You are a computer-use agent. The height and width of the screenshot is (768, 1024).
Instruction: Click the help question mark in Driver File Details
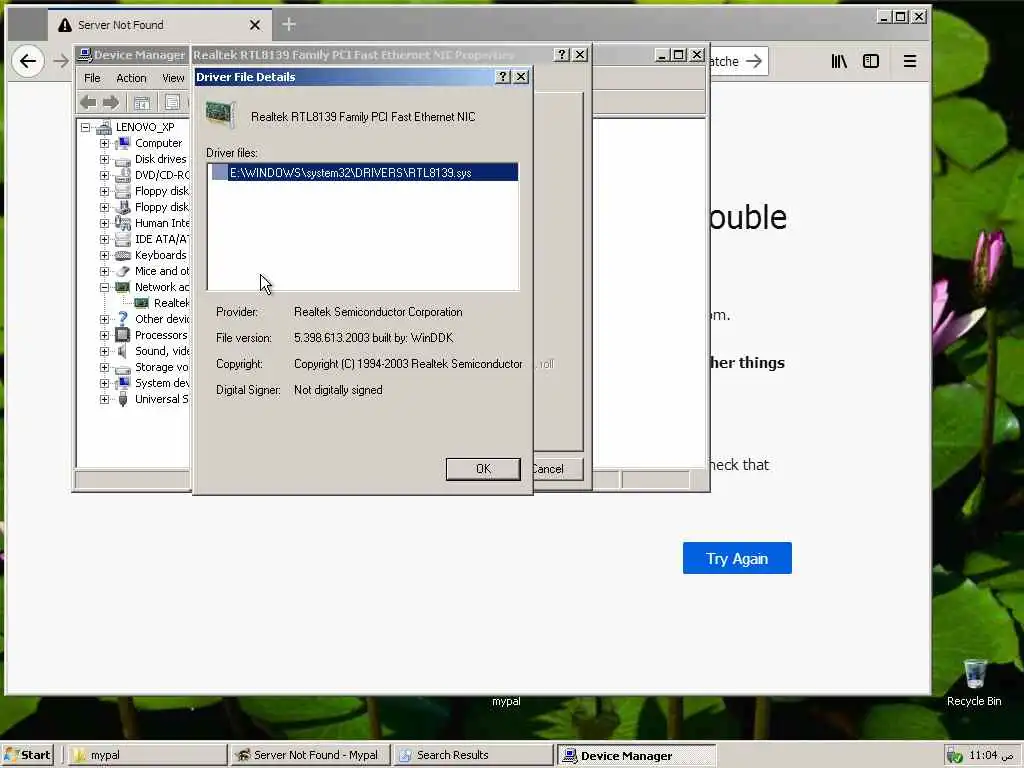pyautogui.click(x=502, y=76)
